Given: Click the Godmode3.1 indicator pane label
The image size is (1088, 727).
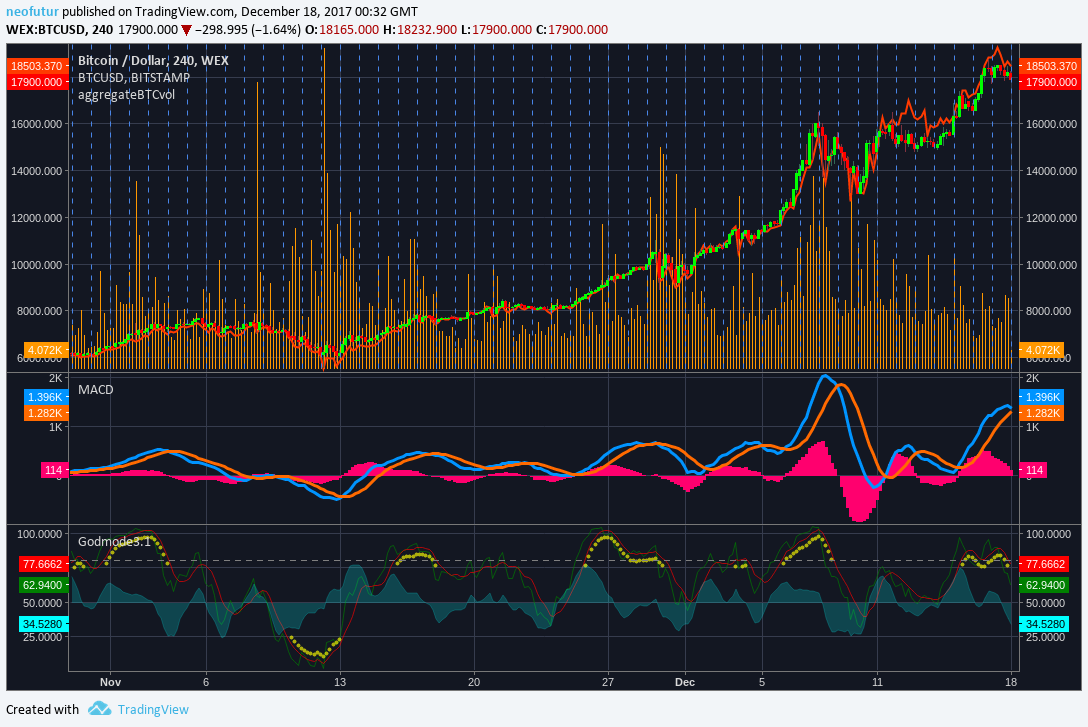Looking at the screenshot, I should tap(115, 542).
